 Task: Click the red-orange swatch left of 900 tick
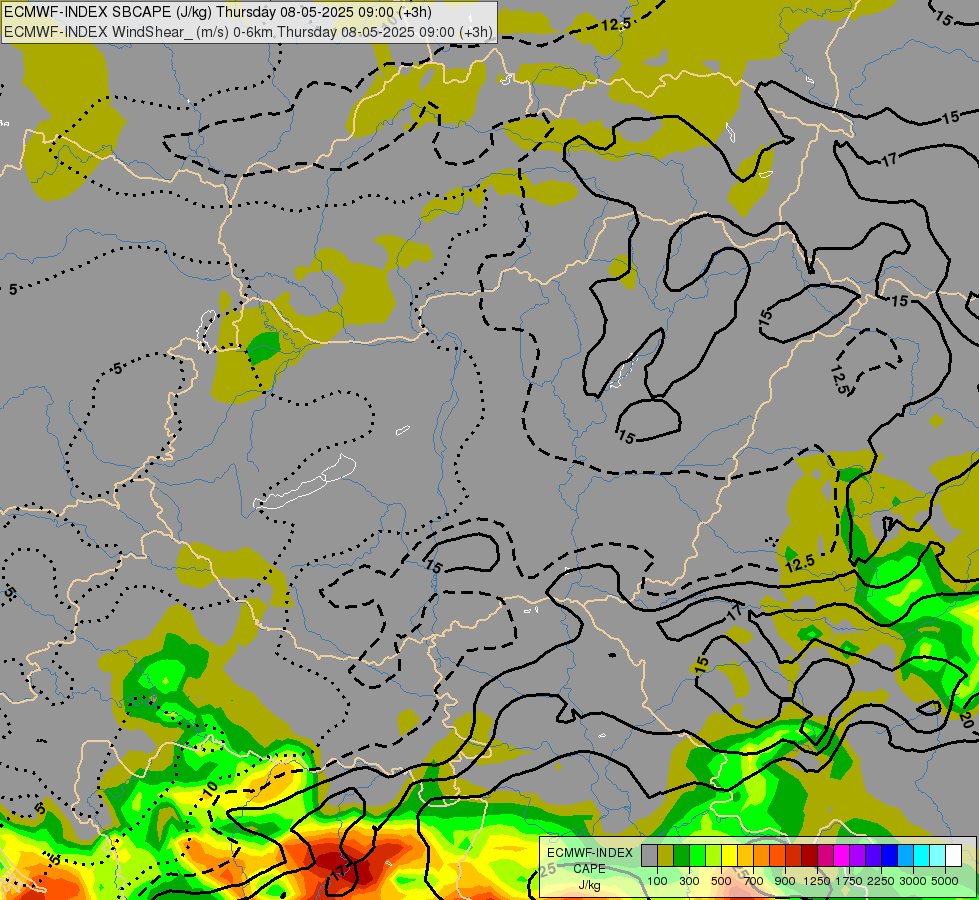pyautogui.click(x=778, y=855)
